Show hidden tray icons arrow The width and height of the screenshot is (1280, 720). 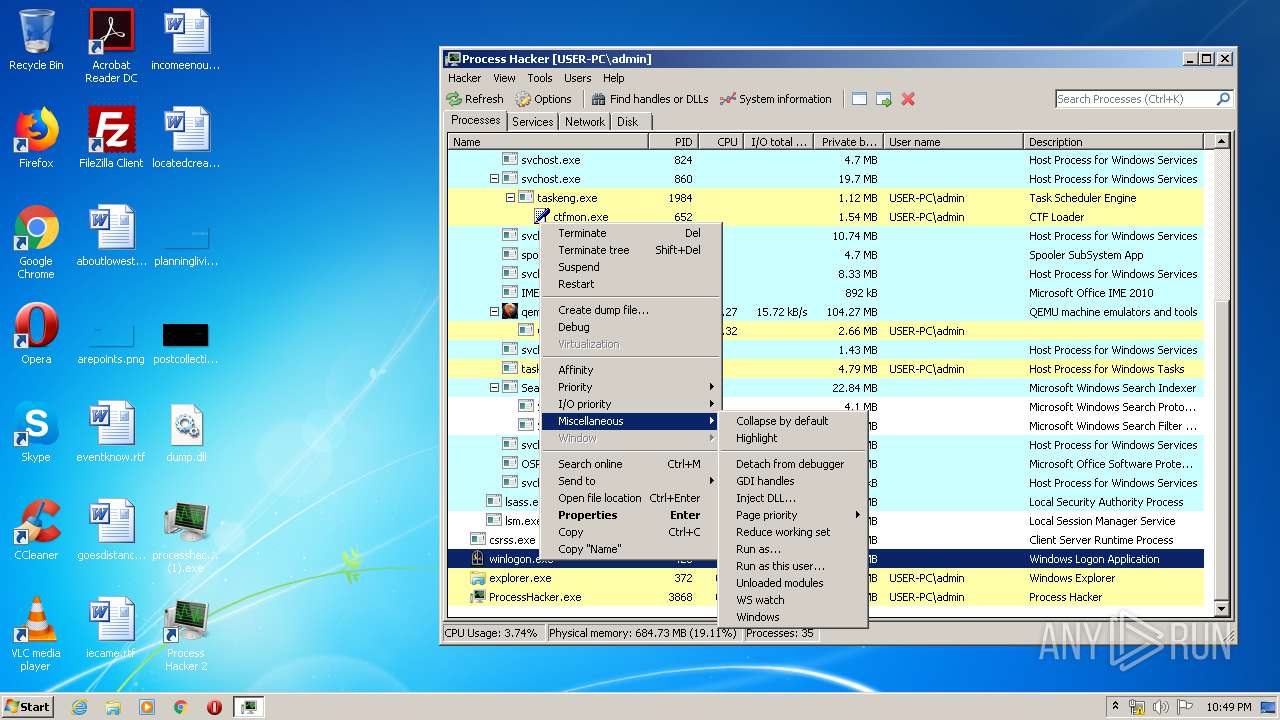point(1115,706)
